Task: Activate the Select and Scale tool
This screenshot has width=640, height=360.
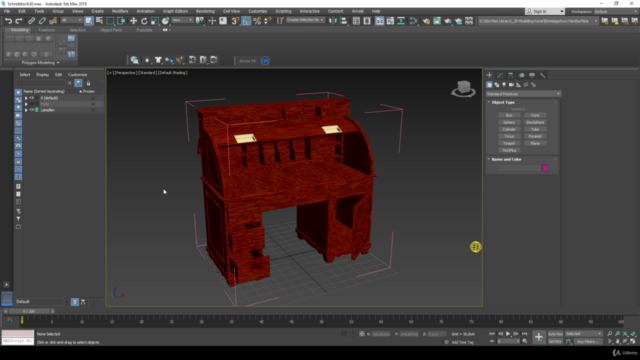Action: click(x=155, y=21)
